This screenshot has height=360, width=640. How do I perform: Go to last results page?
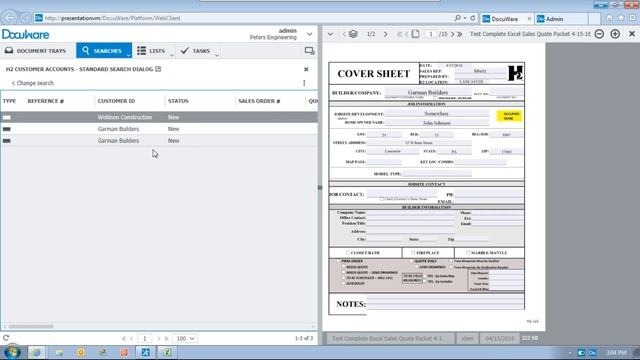tap(166, 338)
